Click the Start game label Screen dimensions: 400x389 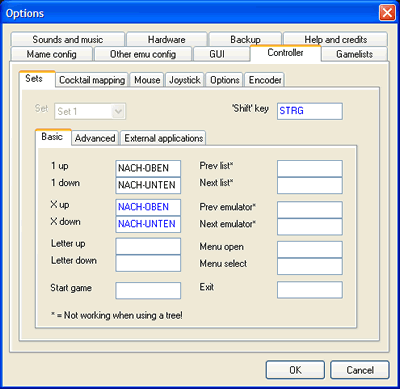pos(71,288)
